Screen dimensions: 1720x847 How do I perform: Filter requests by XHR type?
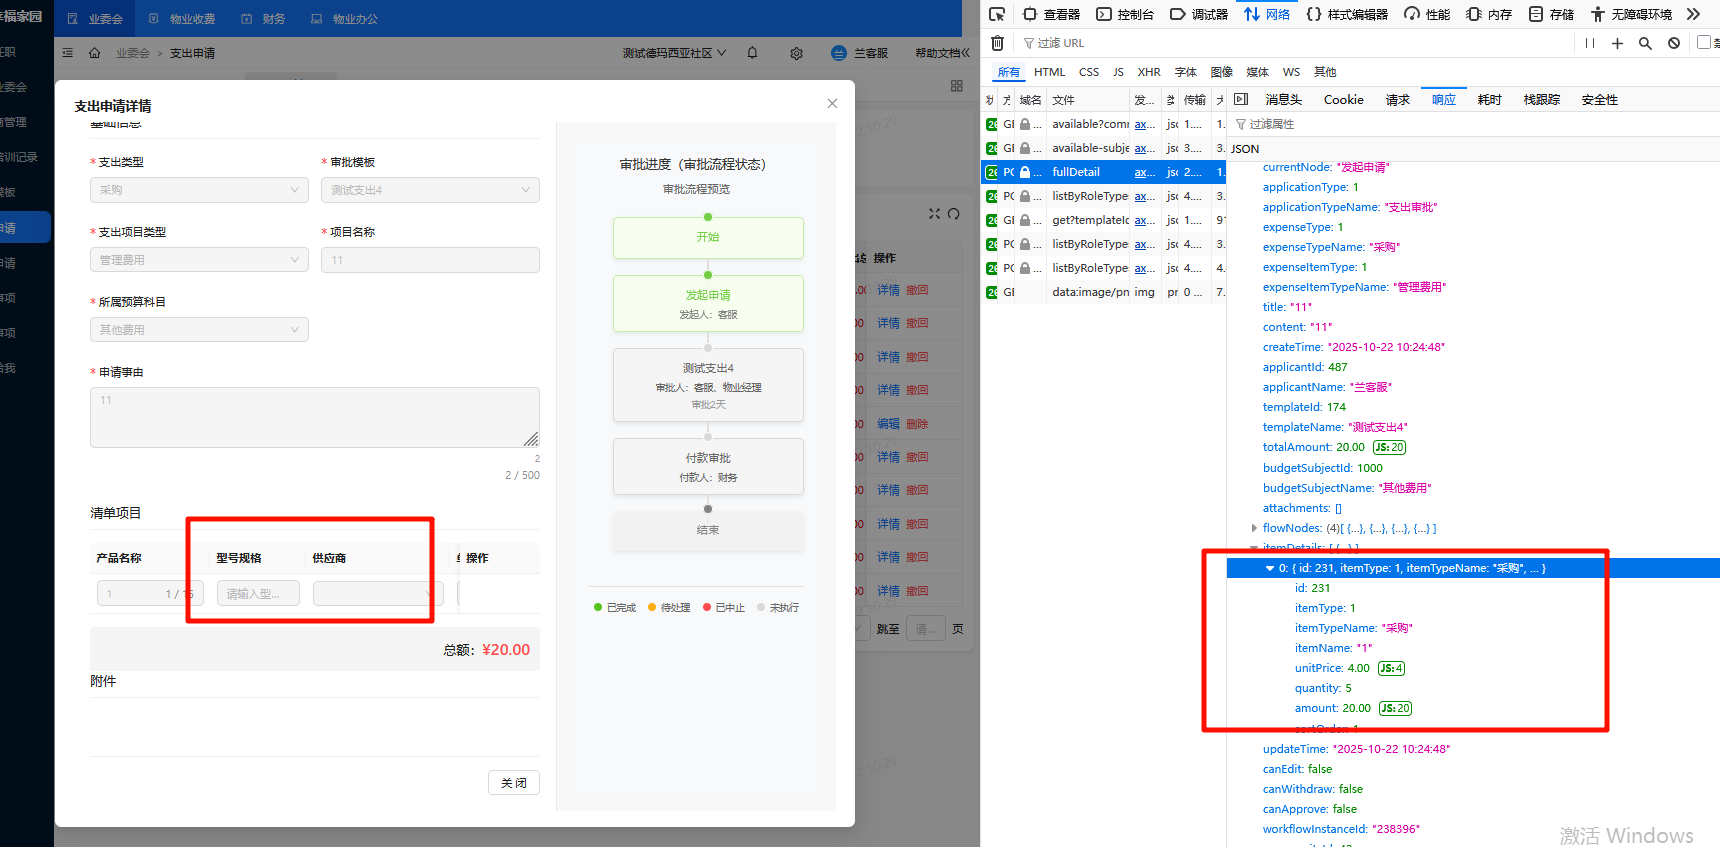coord(1149,72)
